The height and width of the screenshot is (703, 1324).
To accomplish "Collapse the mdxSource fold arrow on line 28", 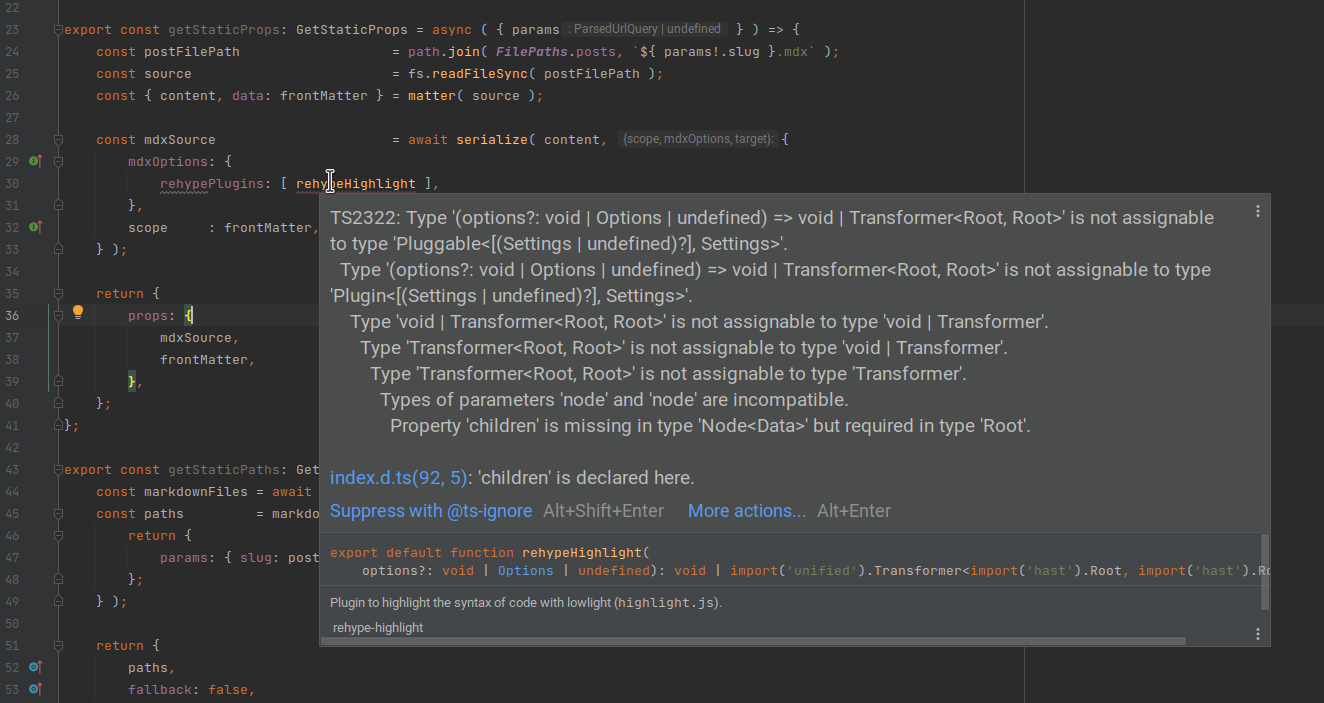I will pyautogui.click(x=57, y=139).
